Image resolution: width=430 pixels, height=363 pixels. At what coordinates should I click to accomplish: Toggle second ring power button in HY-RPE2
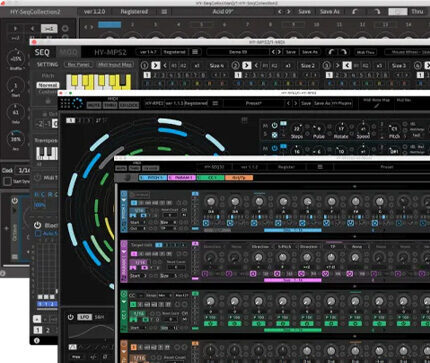(274, 148)
